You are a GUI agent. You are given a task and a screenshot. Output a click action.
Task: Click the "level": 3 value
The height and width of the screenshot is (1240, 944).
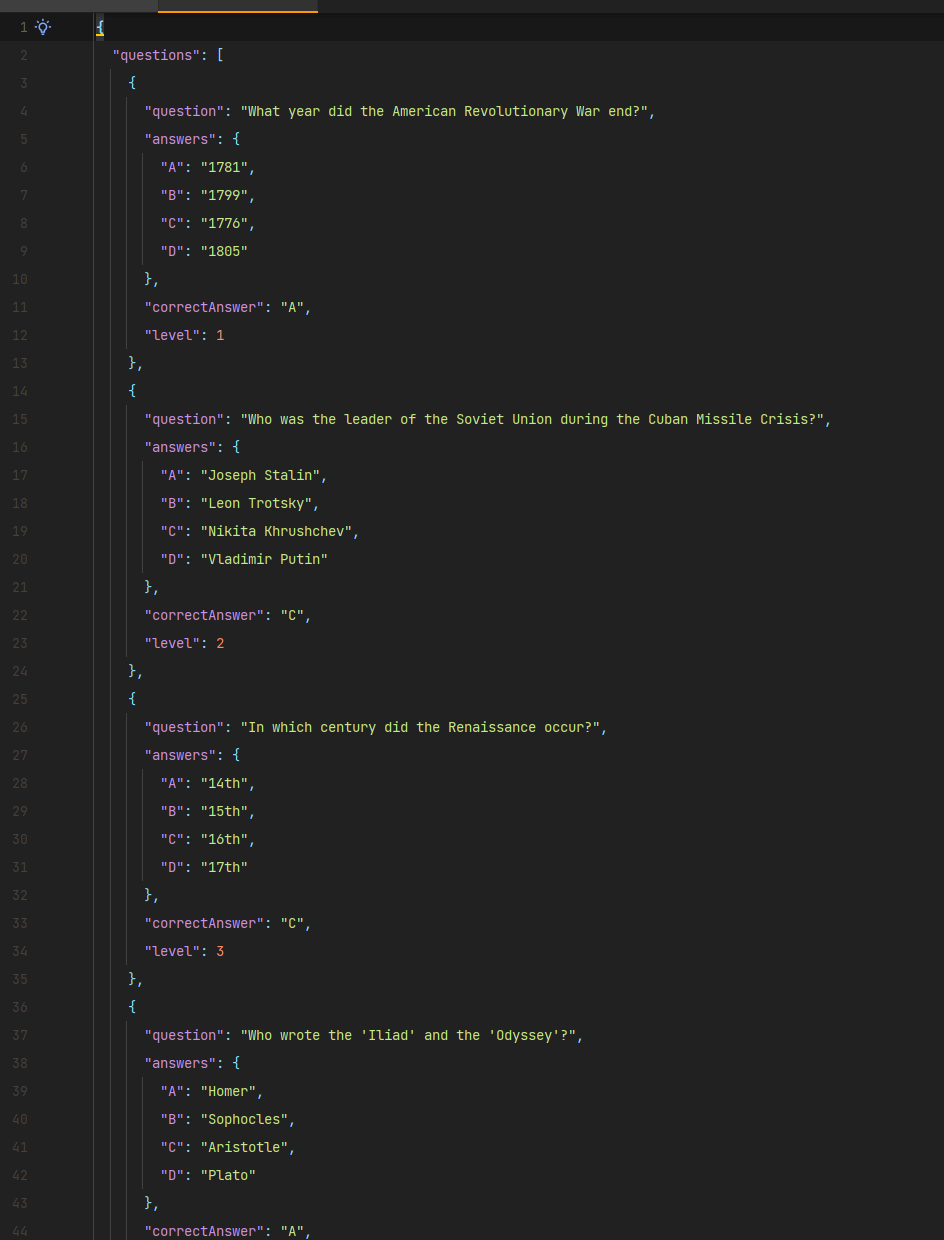click(220, 951)
